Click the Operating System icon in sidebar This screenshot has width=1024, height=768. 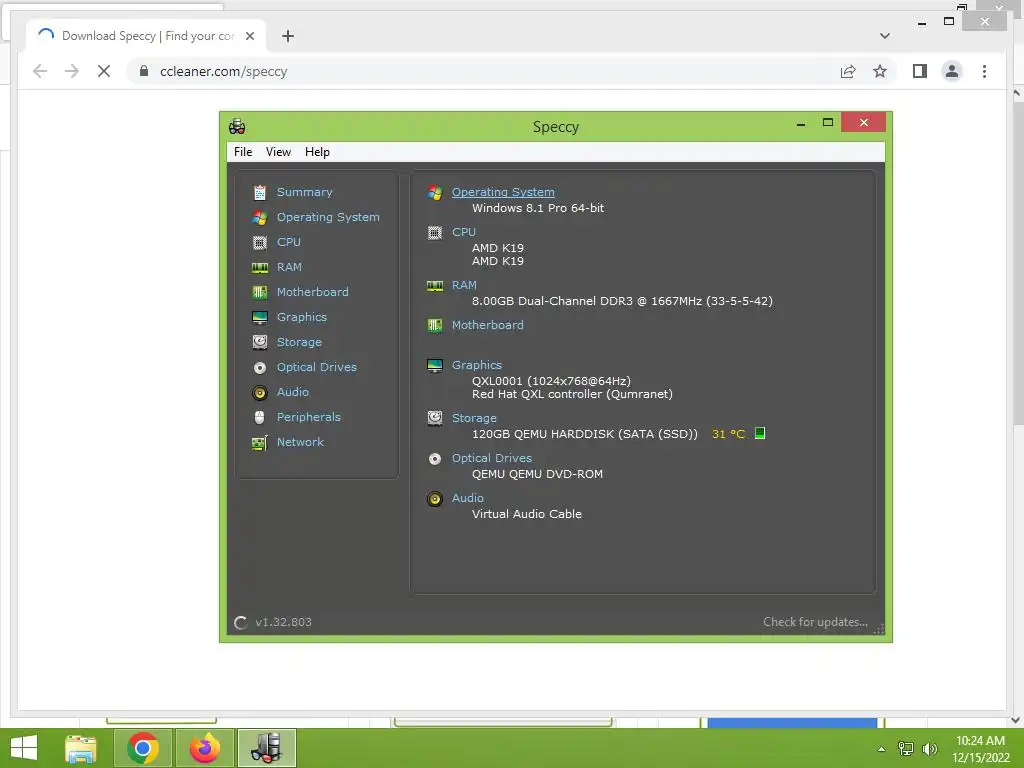[260, 217]
